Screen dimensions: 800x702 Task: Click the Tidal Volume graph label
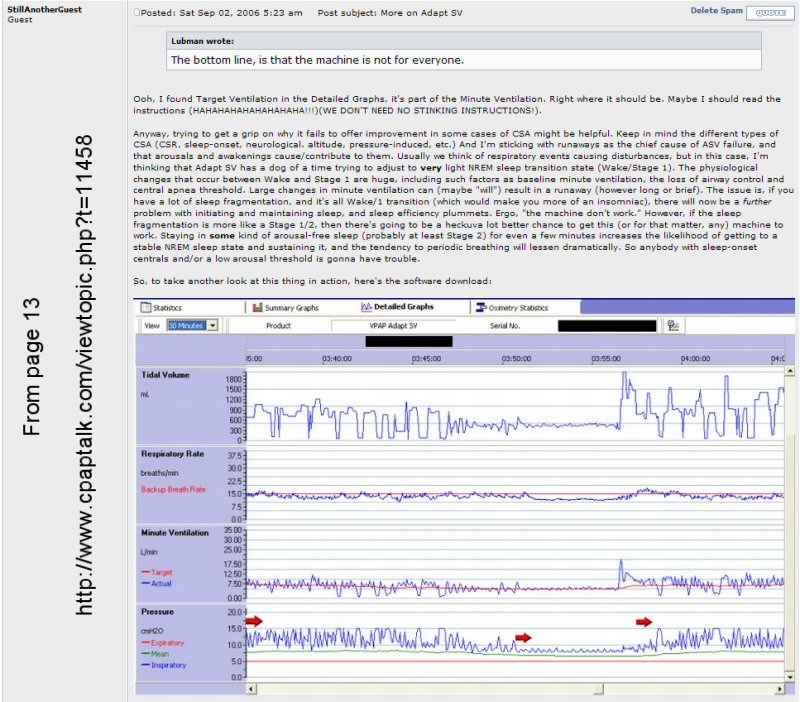pos(165,375)
